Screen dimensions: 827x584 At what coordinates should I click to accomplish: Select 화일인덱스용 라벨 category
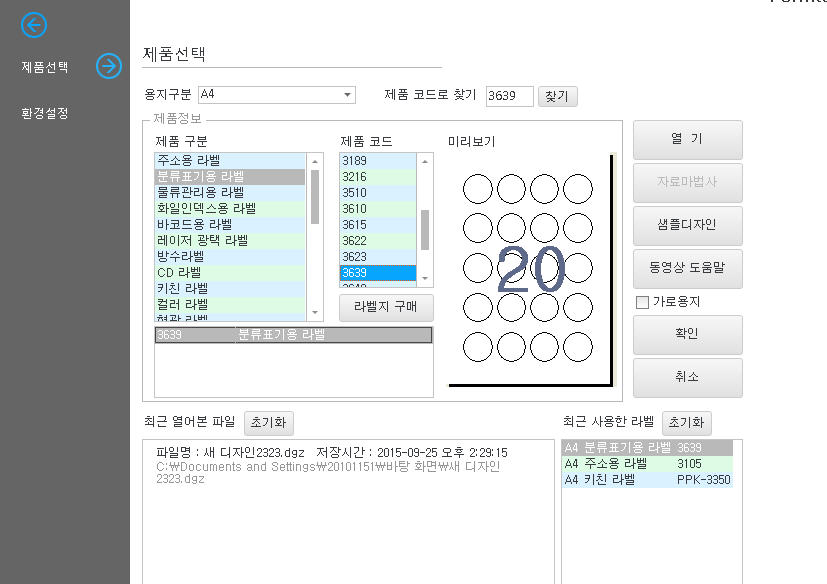point(230,208)
